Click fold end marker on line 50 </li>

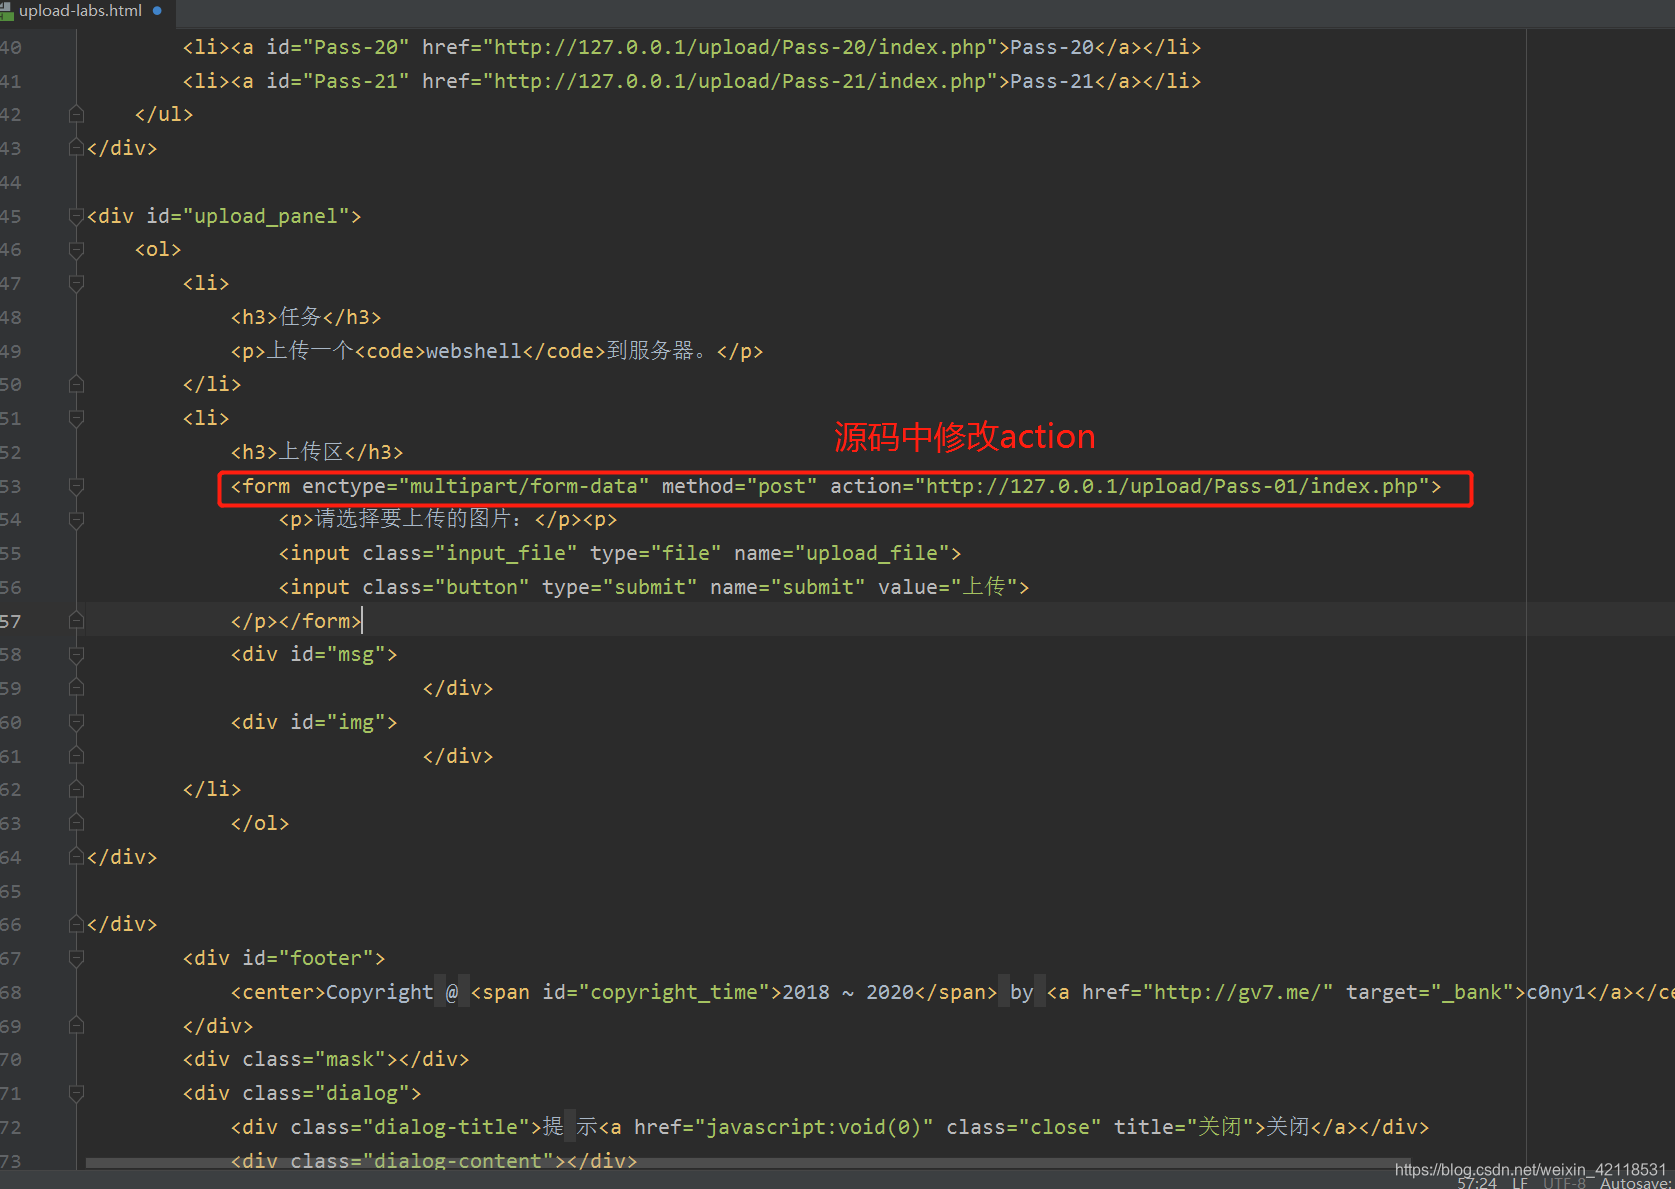pyautogui.click(x=76, y=384)
